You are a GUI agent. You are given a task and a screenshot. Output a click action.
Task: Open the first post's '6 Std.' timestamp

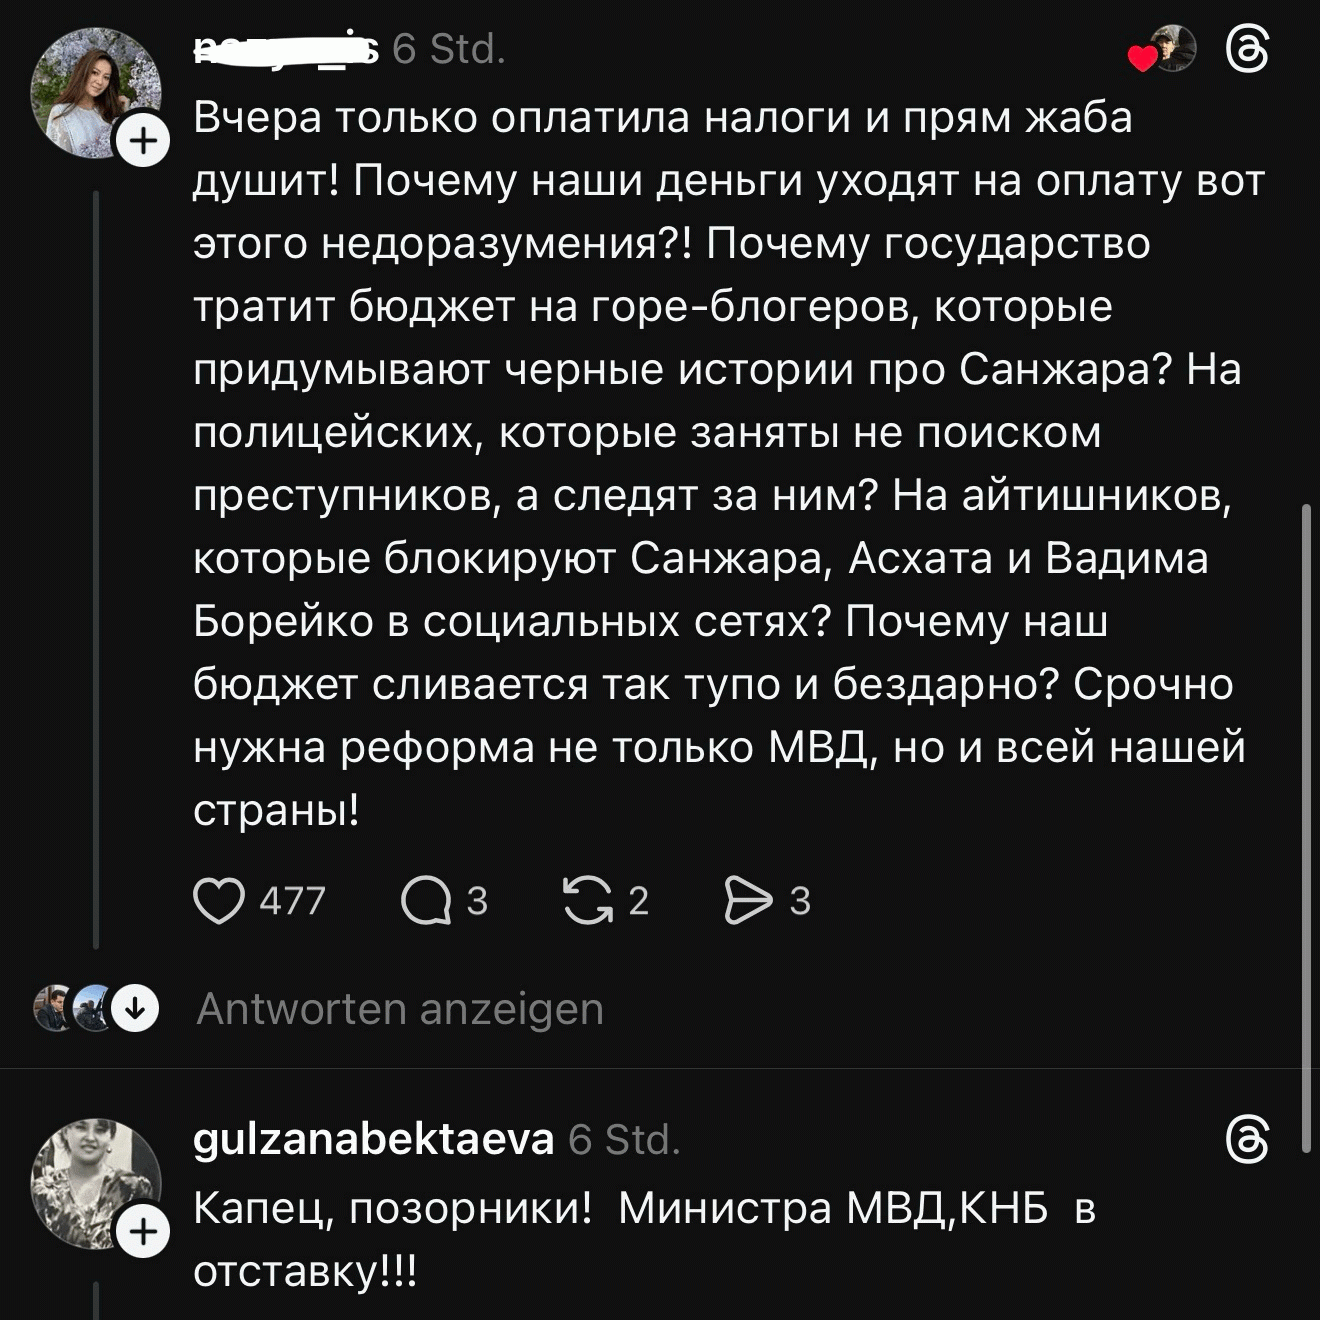[x=449, y=49]
